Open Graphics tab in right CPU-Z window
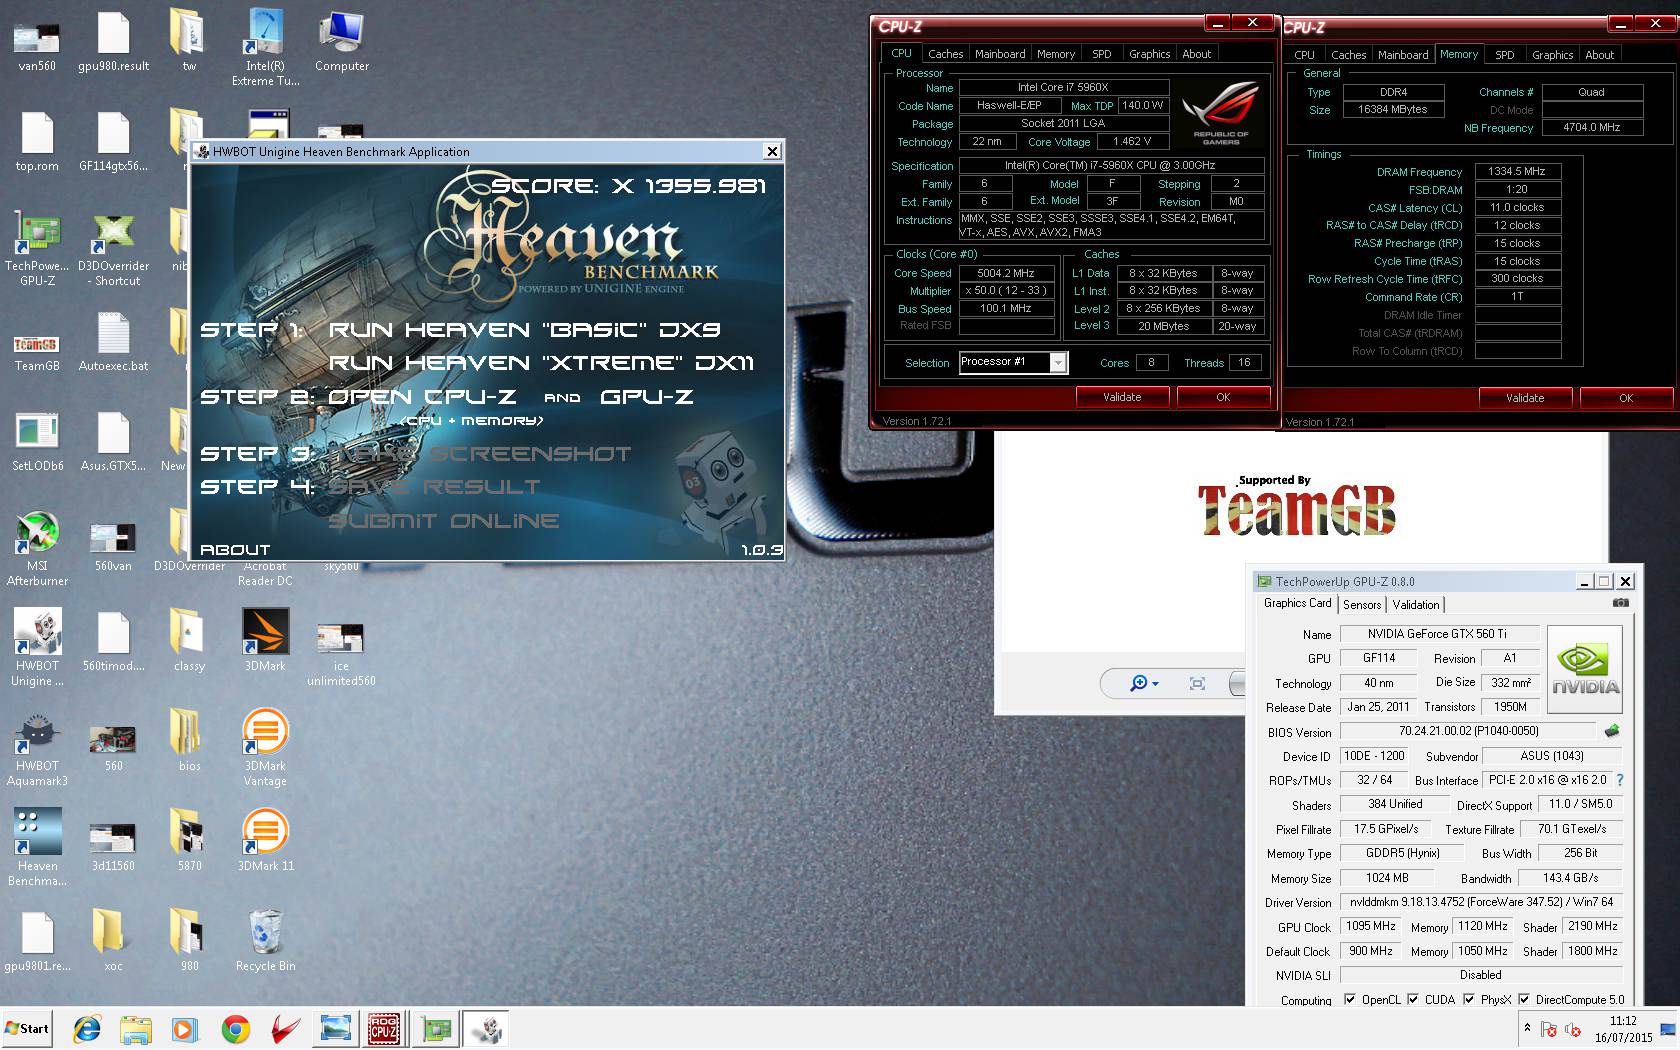 [1552, 55]
